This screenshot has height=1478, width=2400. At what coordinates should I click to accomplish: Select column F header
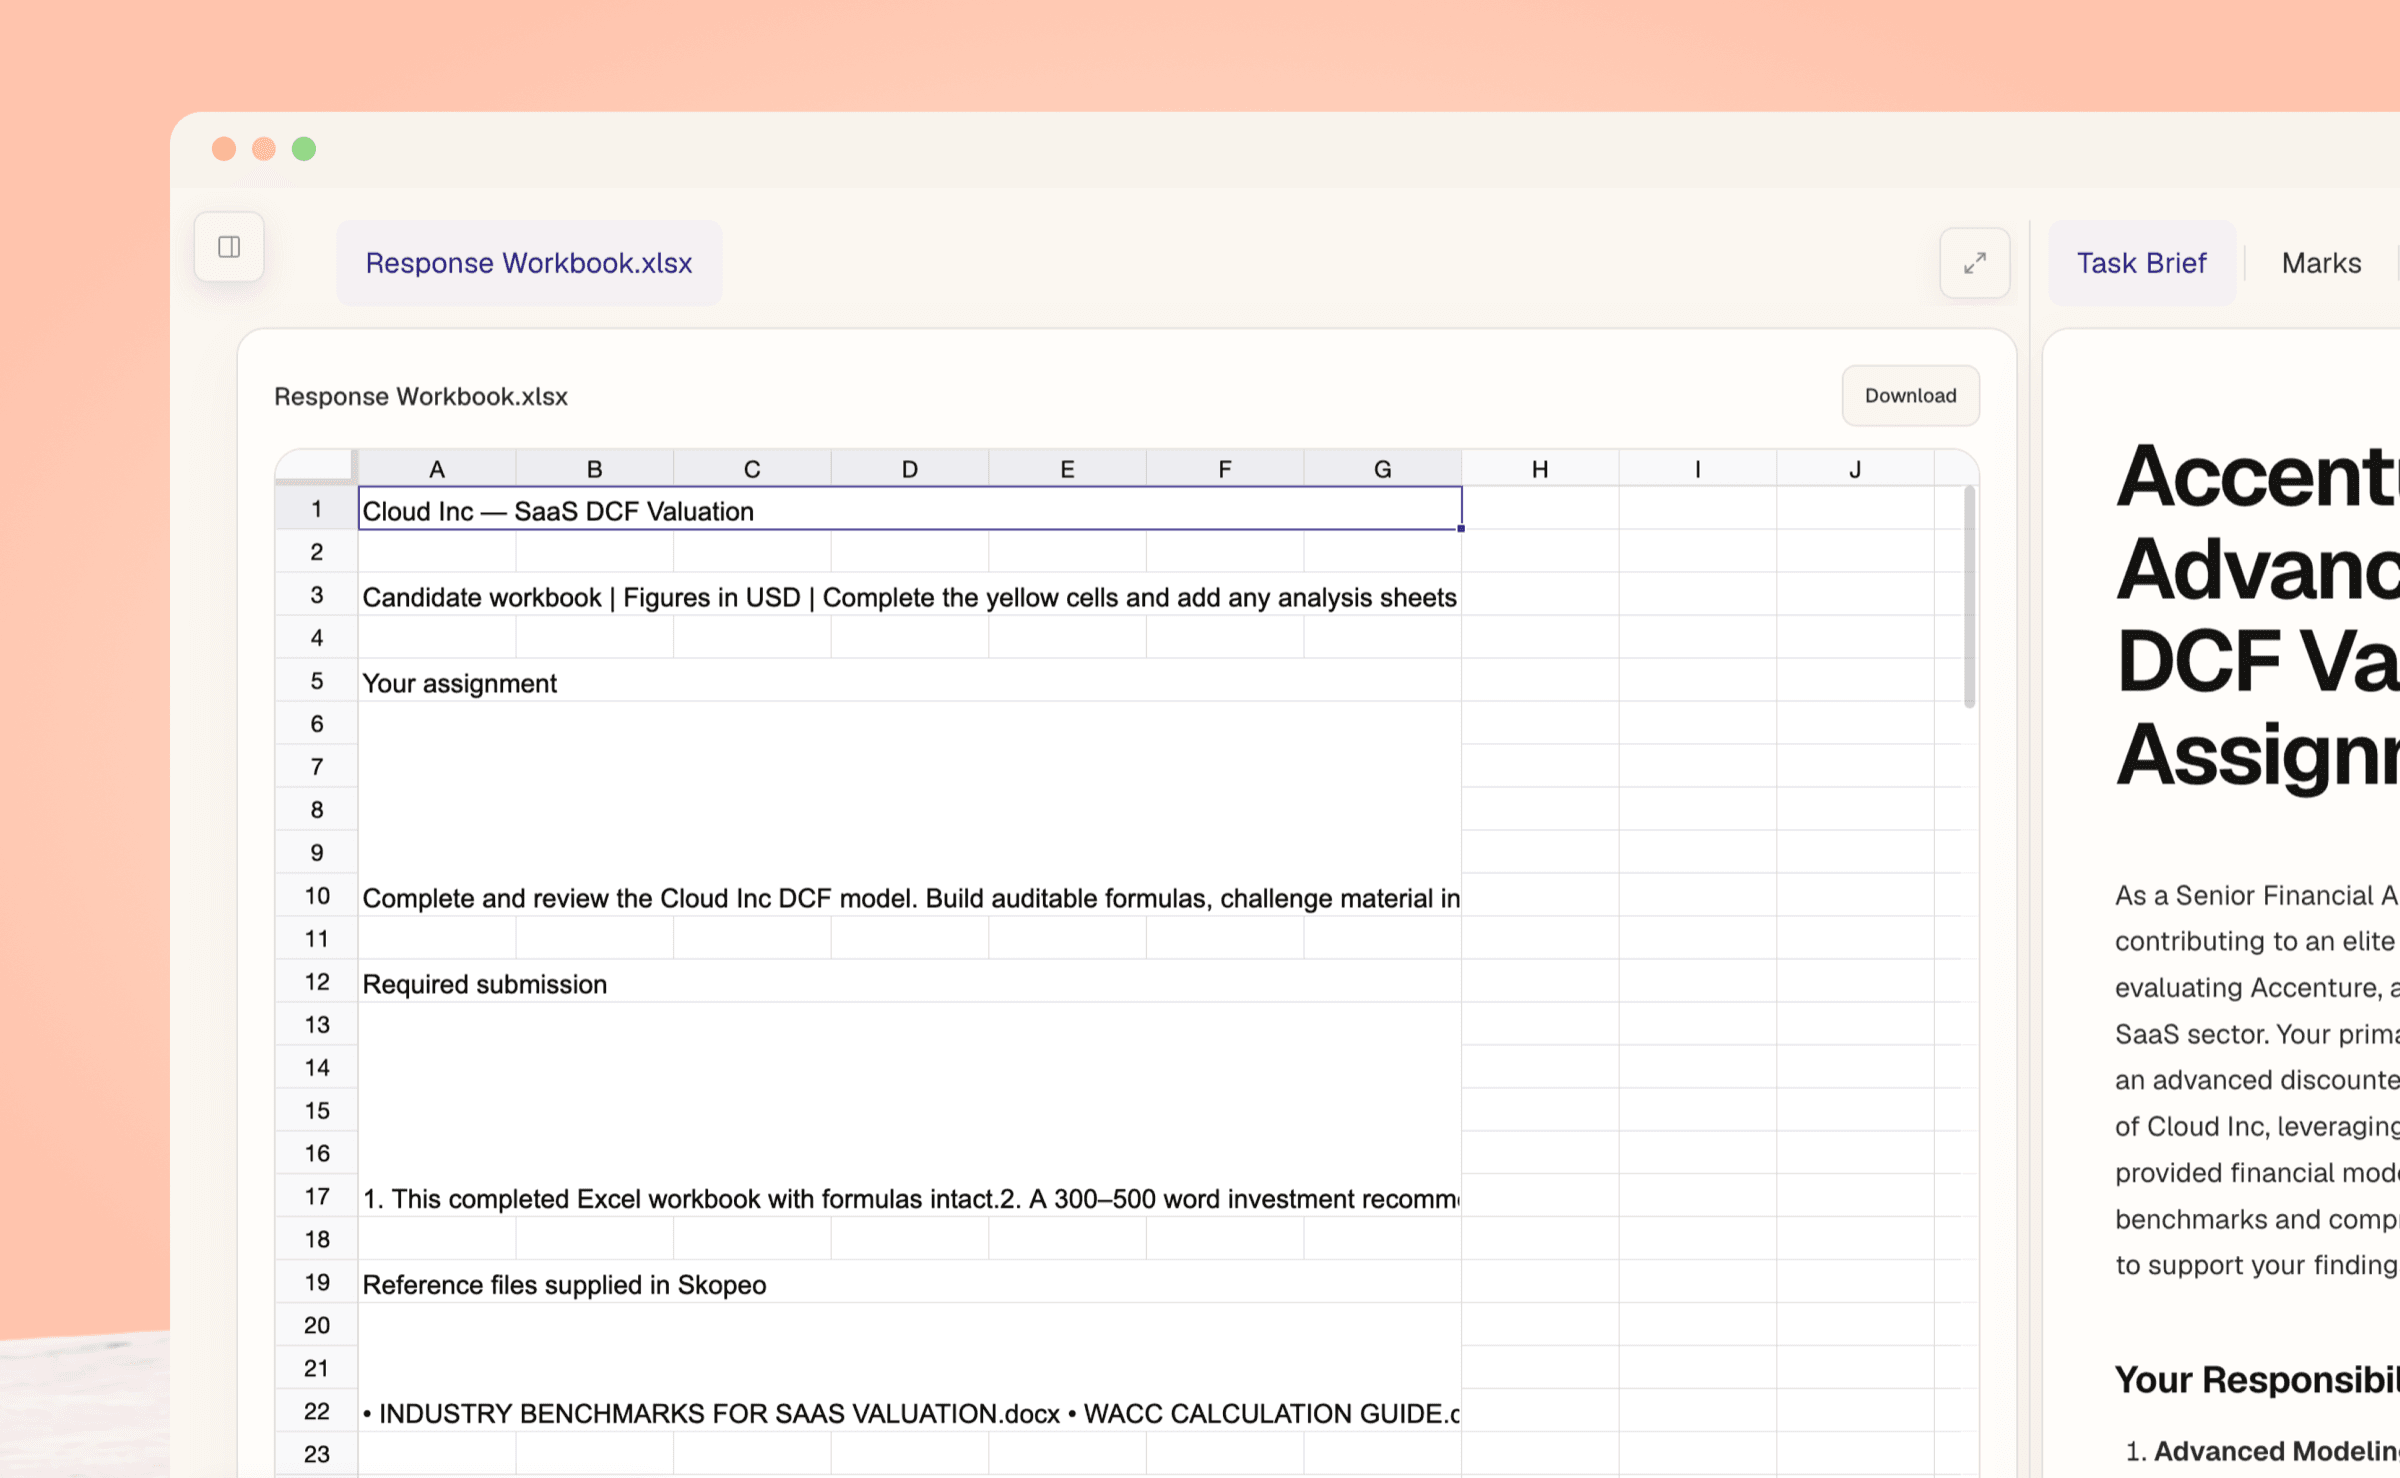[1225, 469]
